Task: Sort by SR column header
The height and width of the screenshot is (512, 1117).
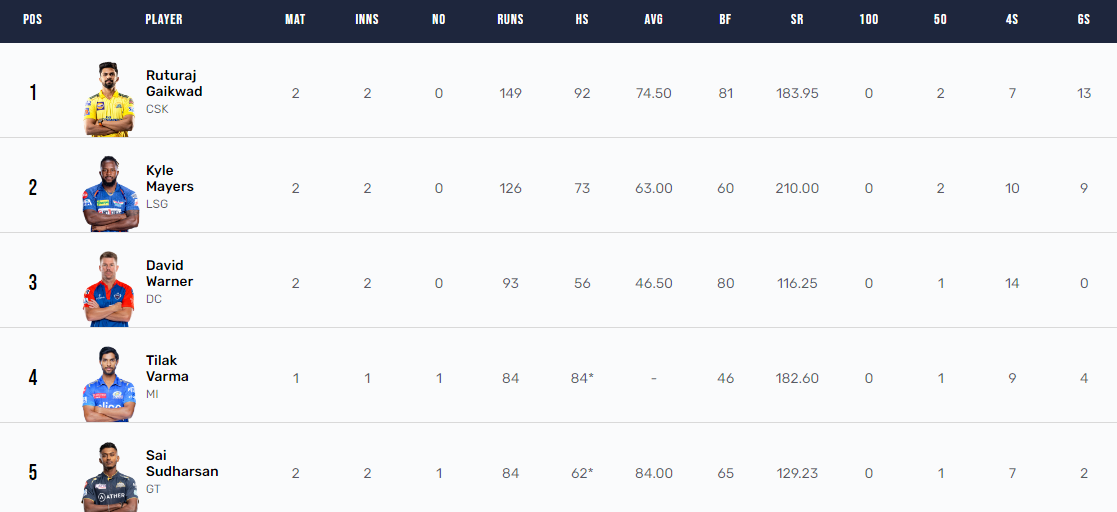Action: coord(797,20)
